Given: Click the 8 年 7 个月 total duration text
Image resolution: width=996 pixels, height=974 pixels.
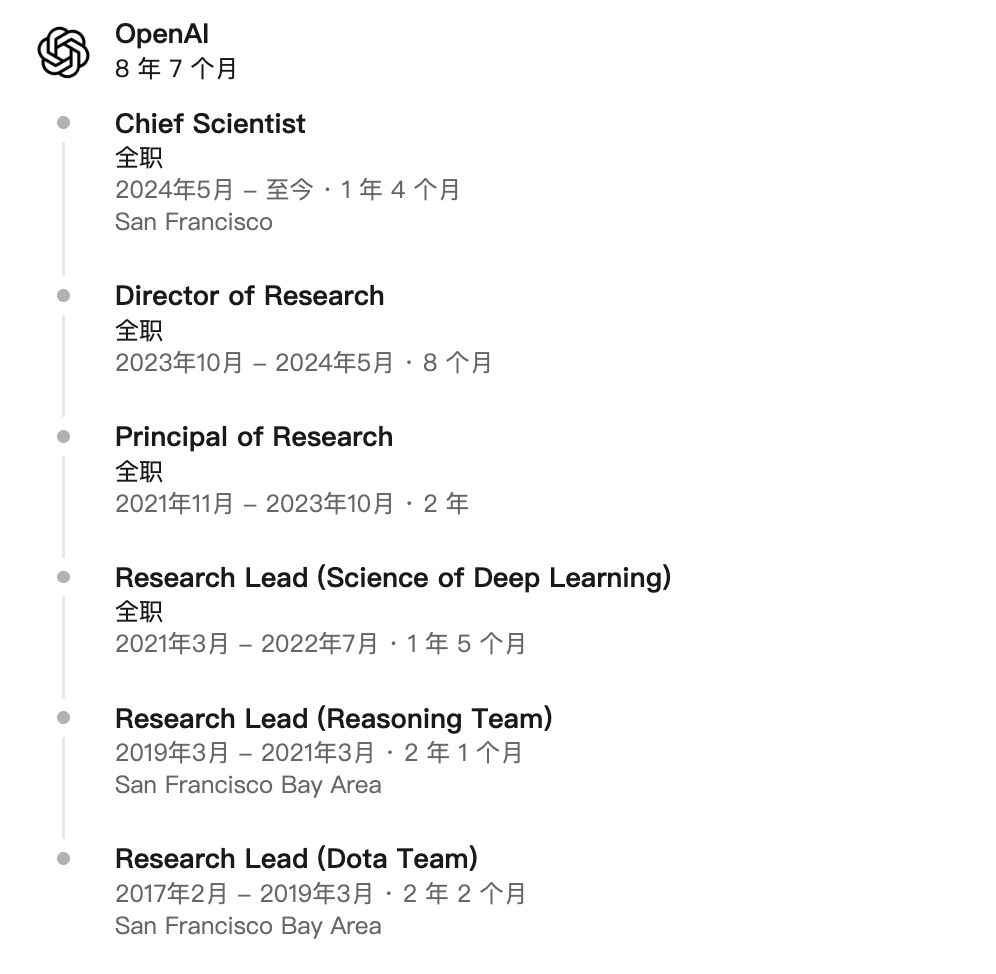Looking at the screenshot, I should pos(176,69).
